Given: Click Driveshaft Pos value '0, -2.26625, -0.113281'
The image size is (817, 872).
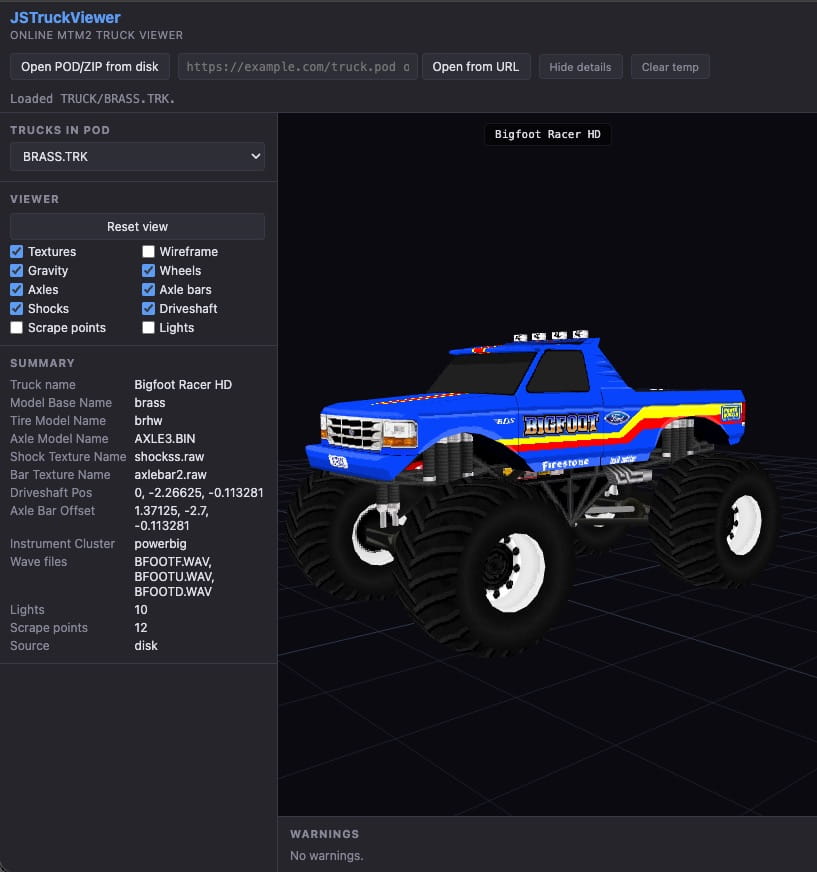Looking at the screenshot, I should pyautogui.click(x=199, y=492).
